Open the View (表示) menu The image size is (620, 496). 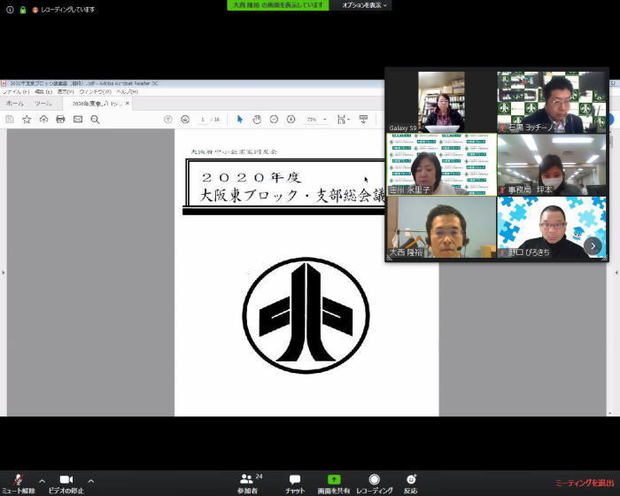[66, 92]
